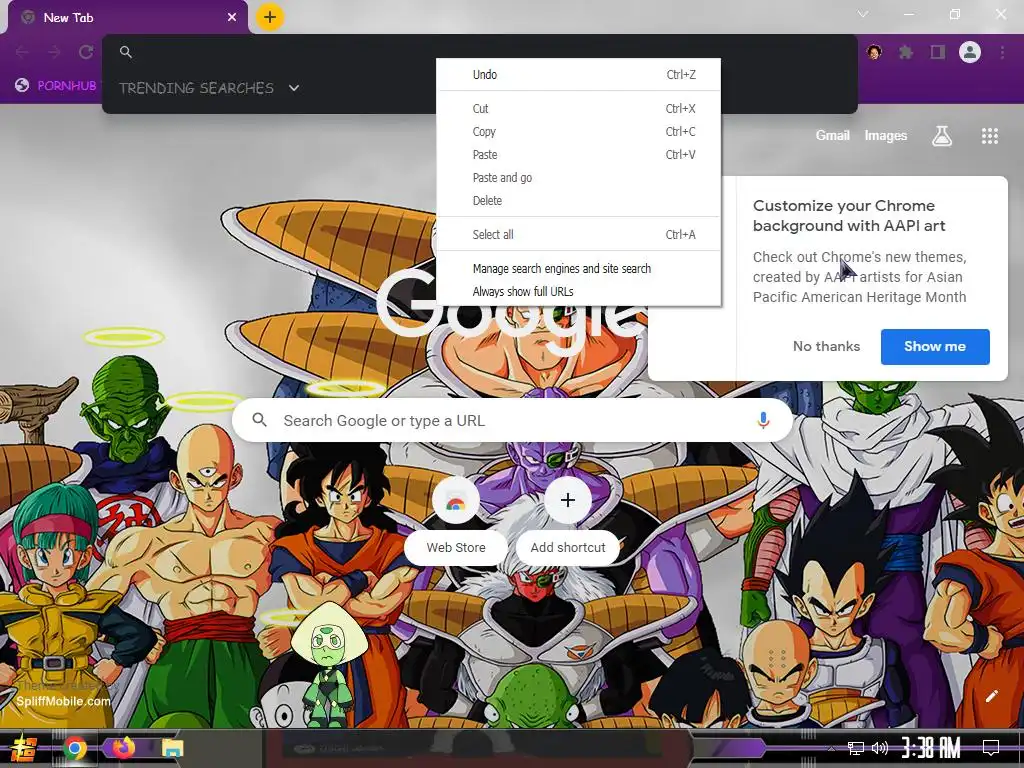Open the Gmail link
This screenshot has width=1024, height=768.
[x=833, y=135]
